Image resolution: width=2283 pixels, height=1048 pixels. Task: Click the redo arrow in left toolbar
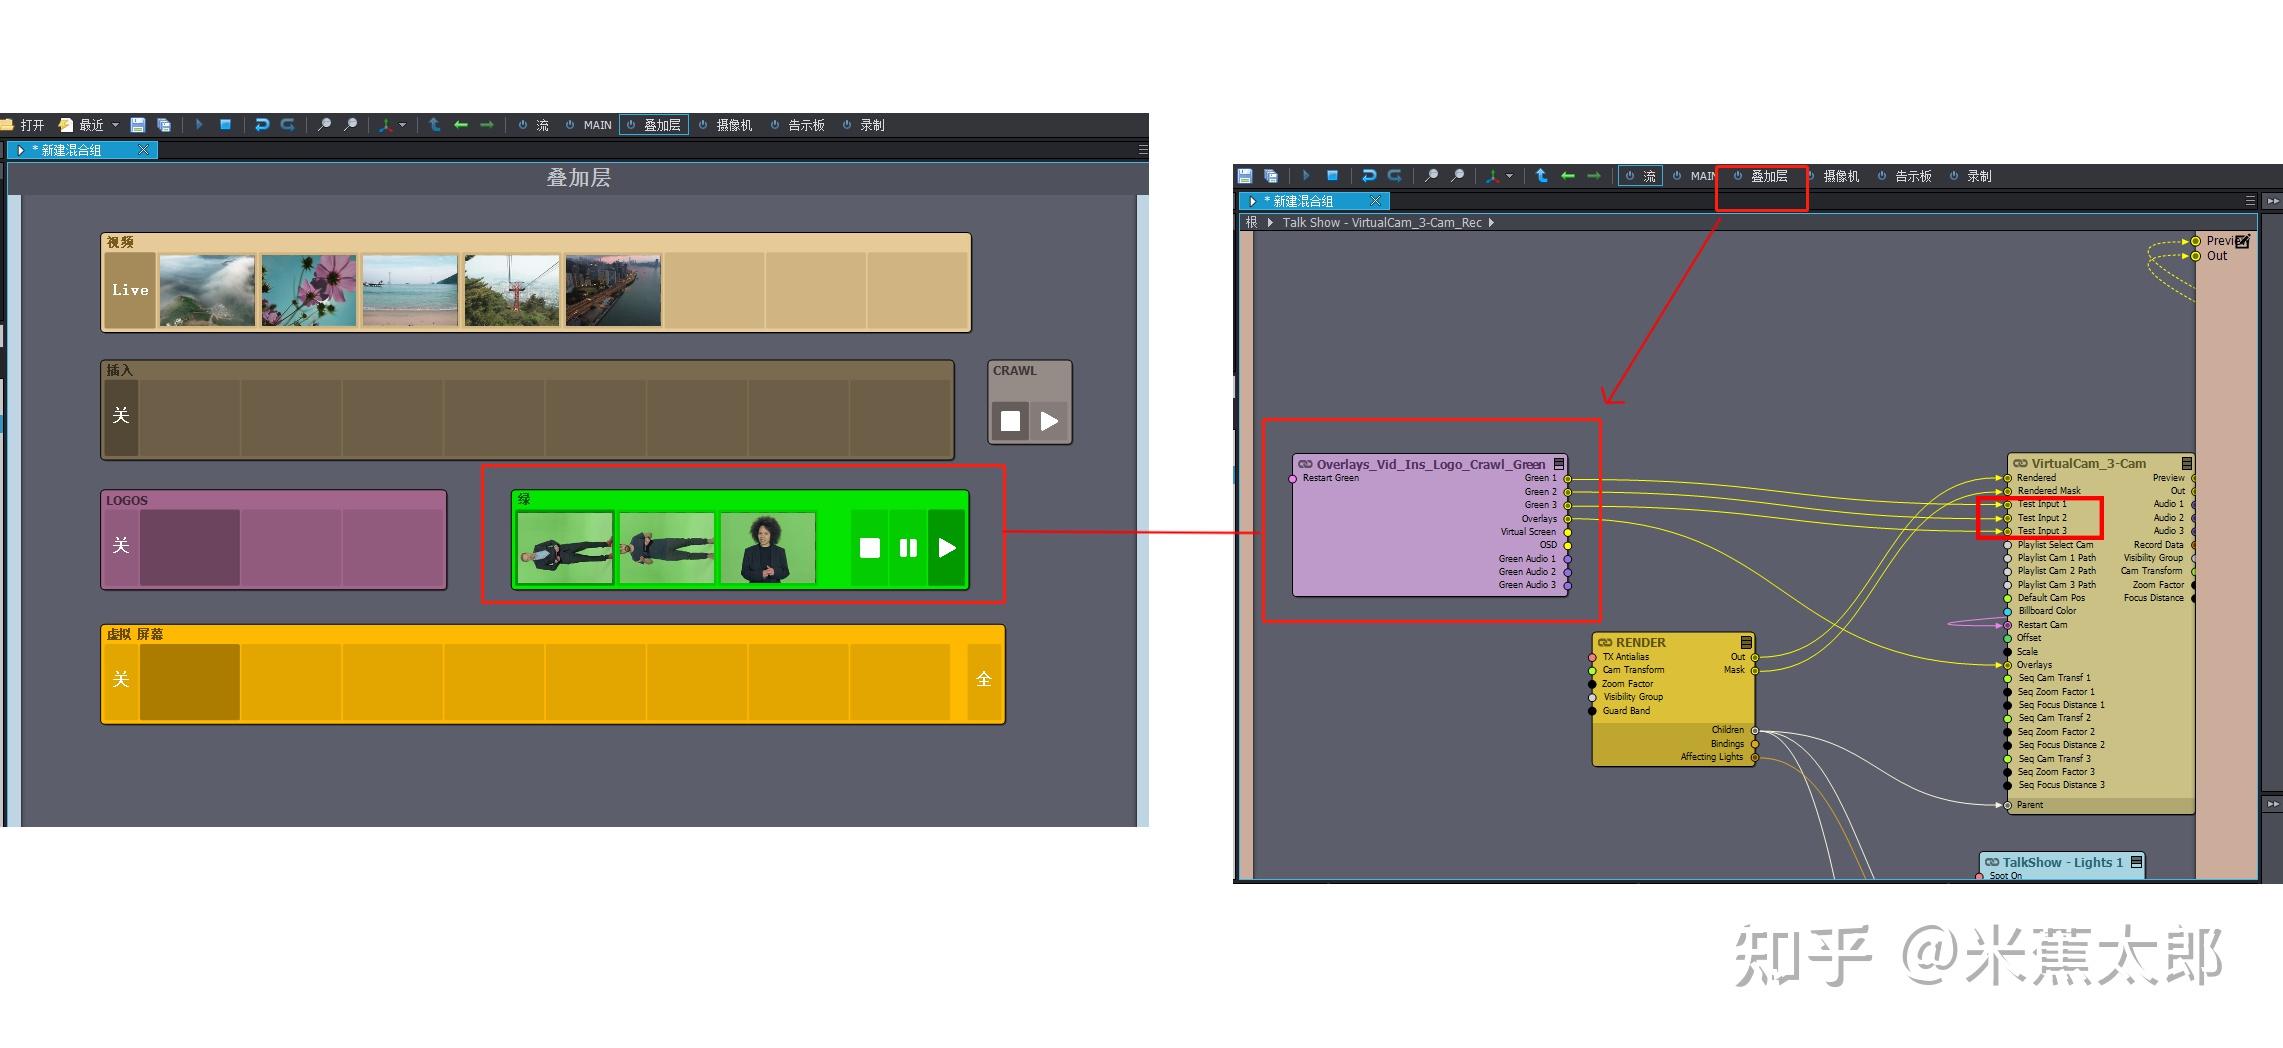288,125
